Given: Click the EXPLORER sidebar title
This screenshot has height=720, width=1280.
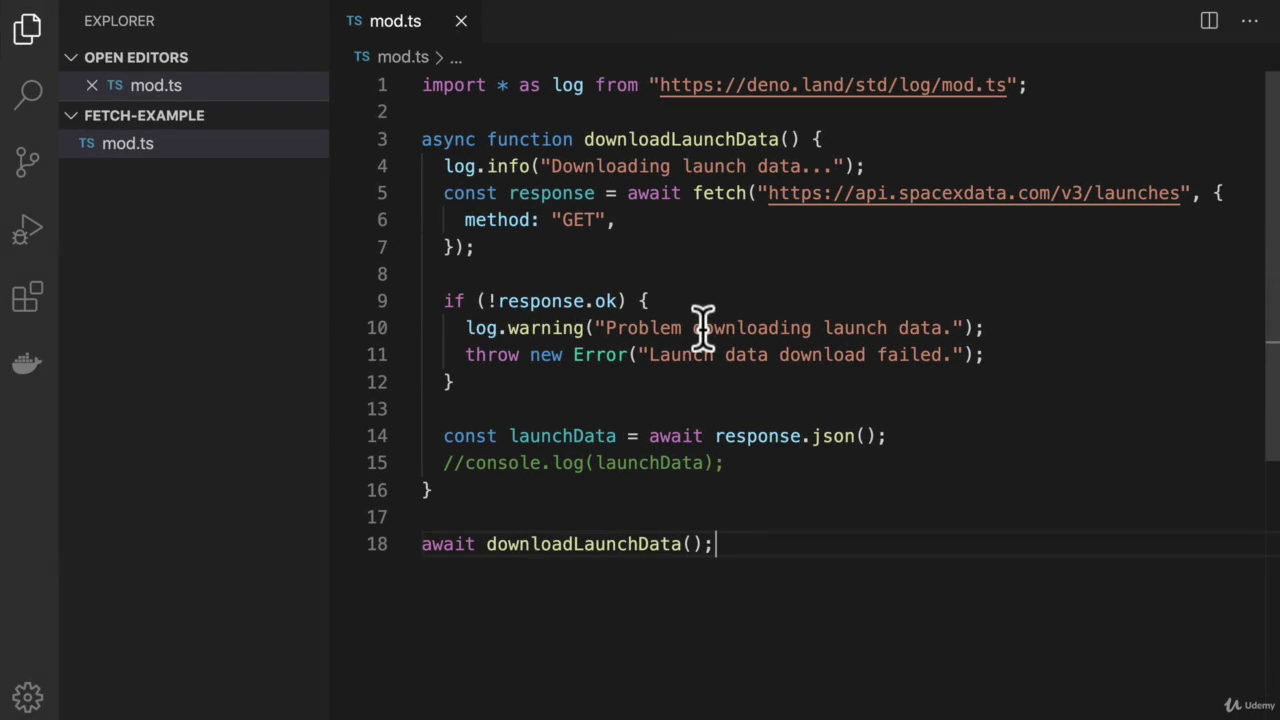Looking at the screenshot, I should tap(119, 21).
